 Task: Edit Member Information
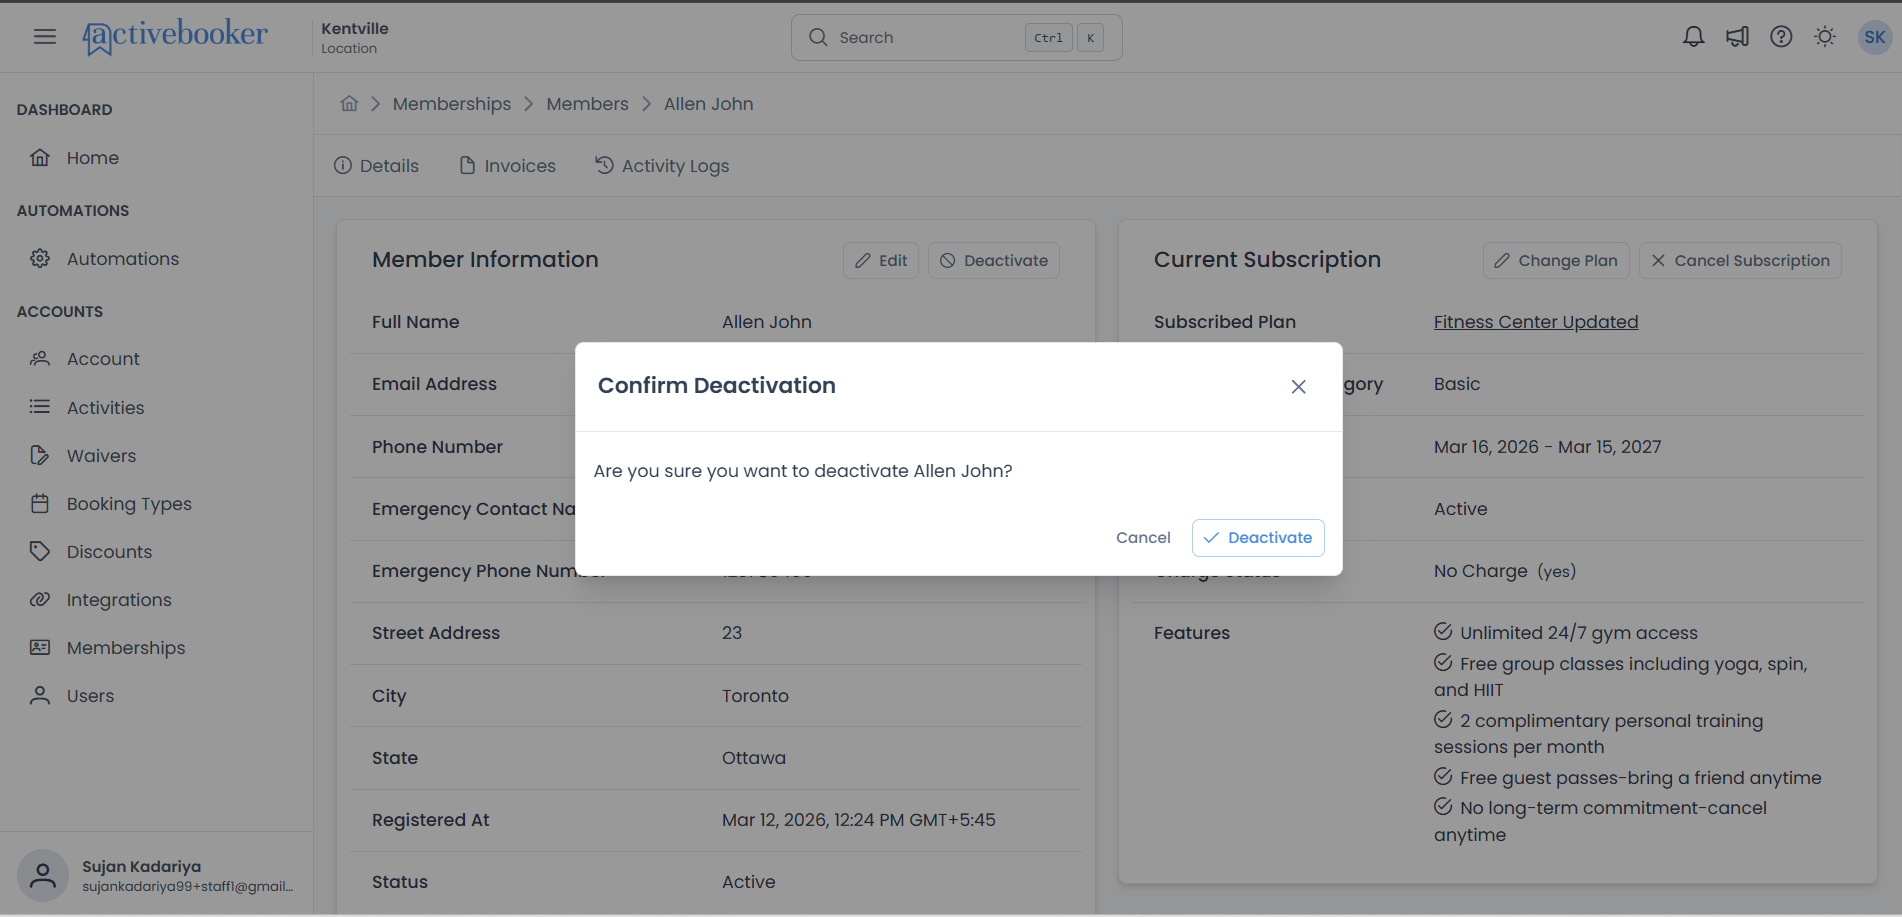tap(881, 261)
